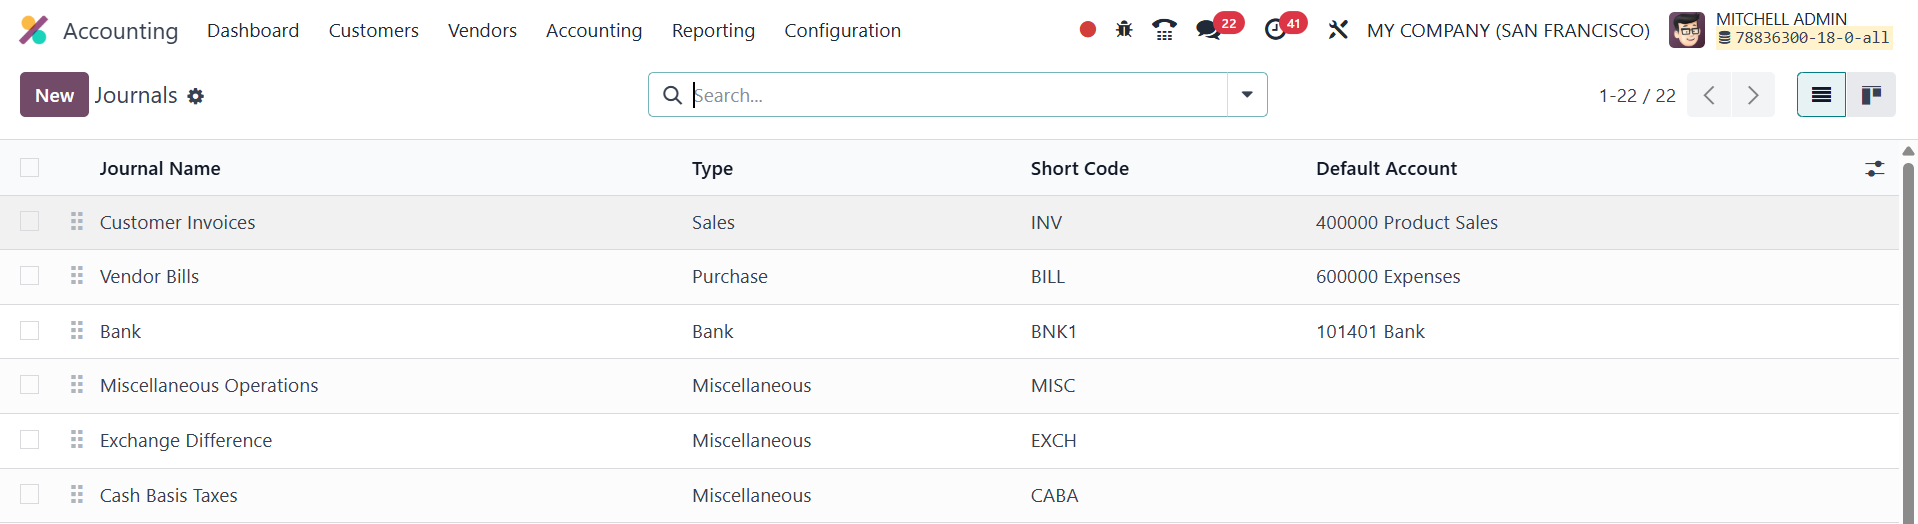Screen dimensions: 1918x524
Task: Open the Configuration menu
Action: [842, 30]
